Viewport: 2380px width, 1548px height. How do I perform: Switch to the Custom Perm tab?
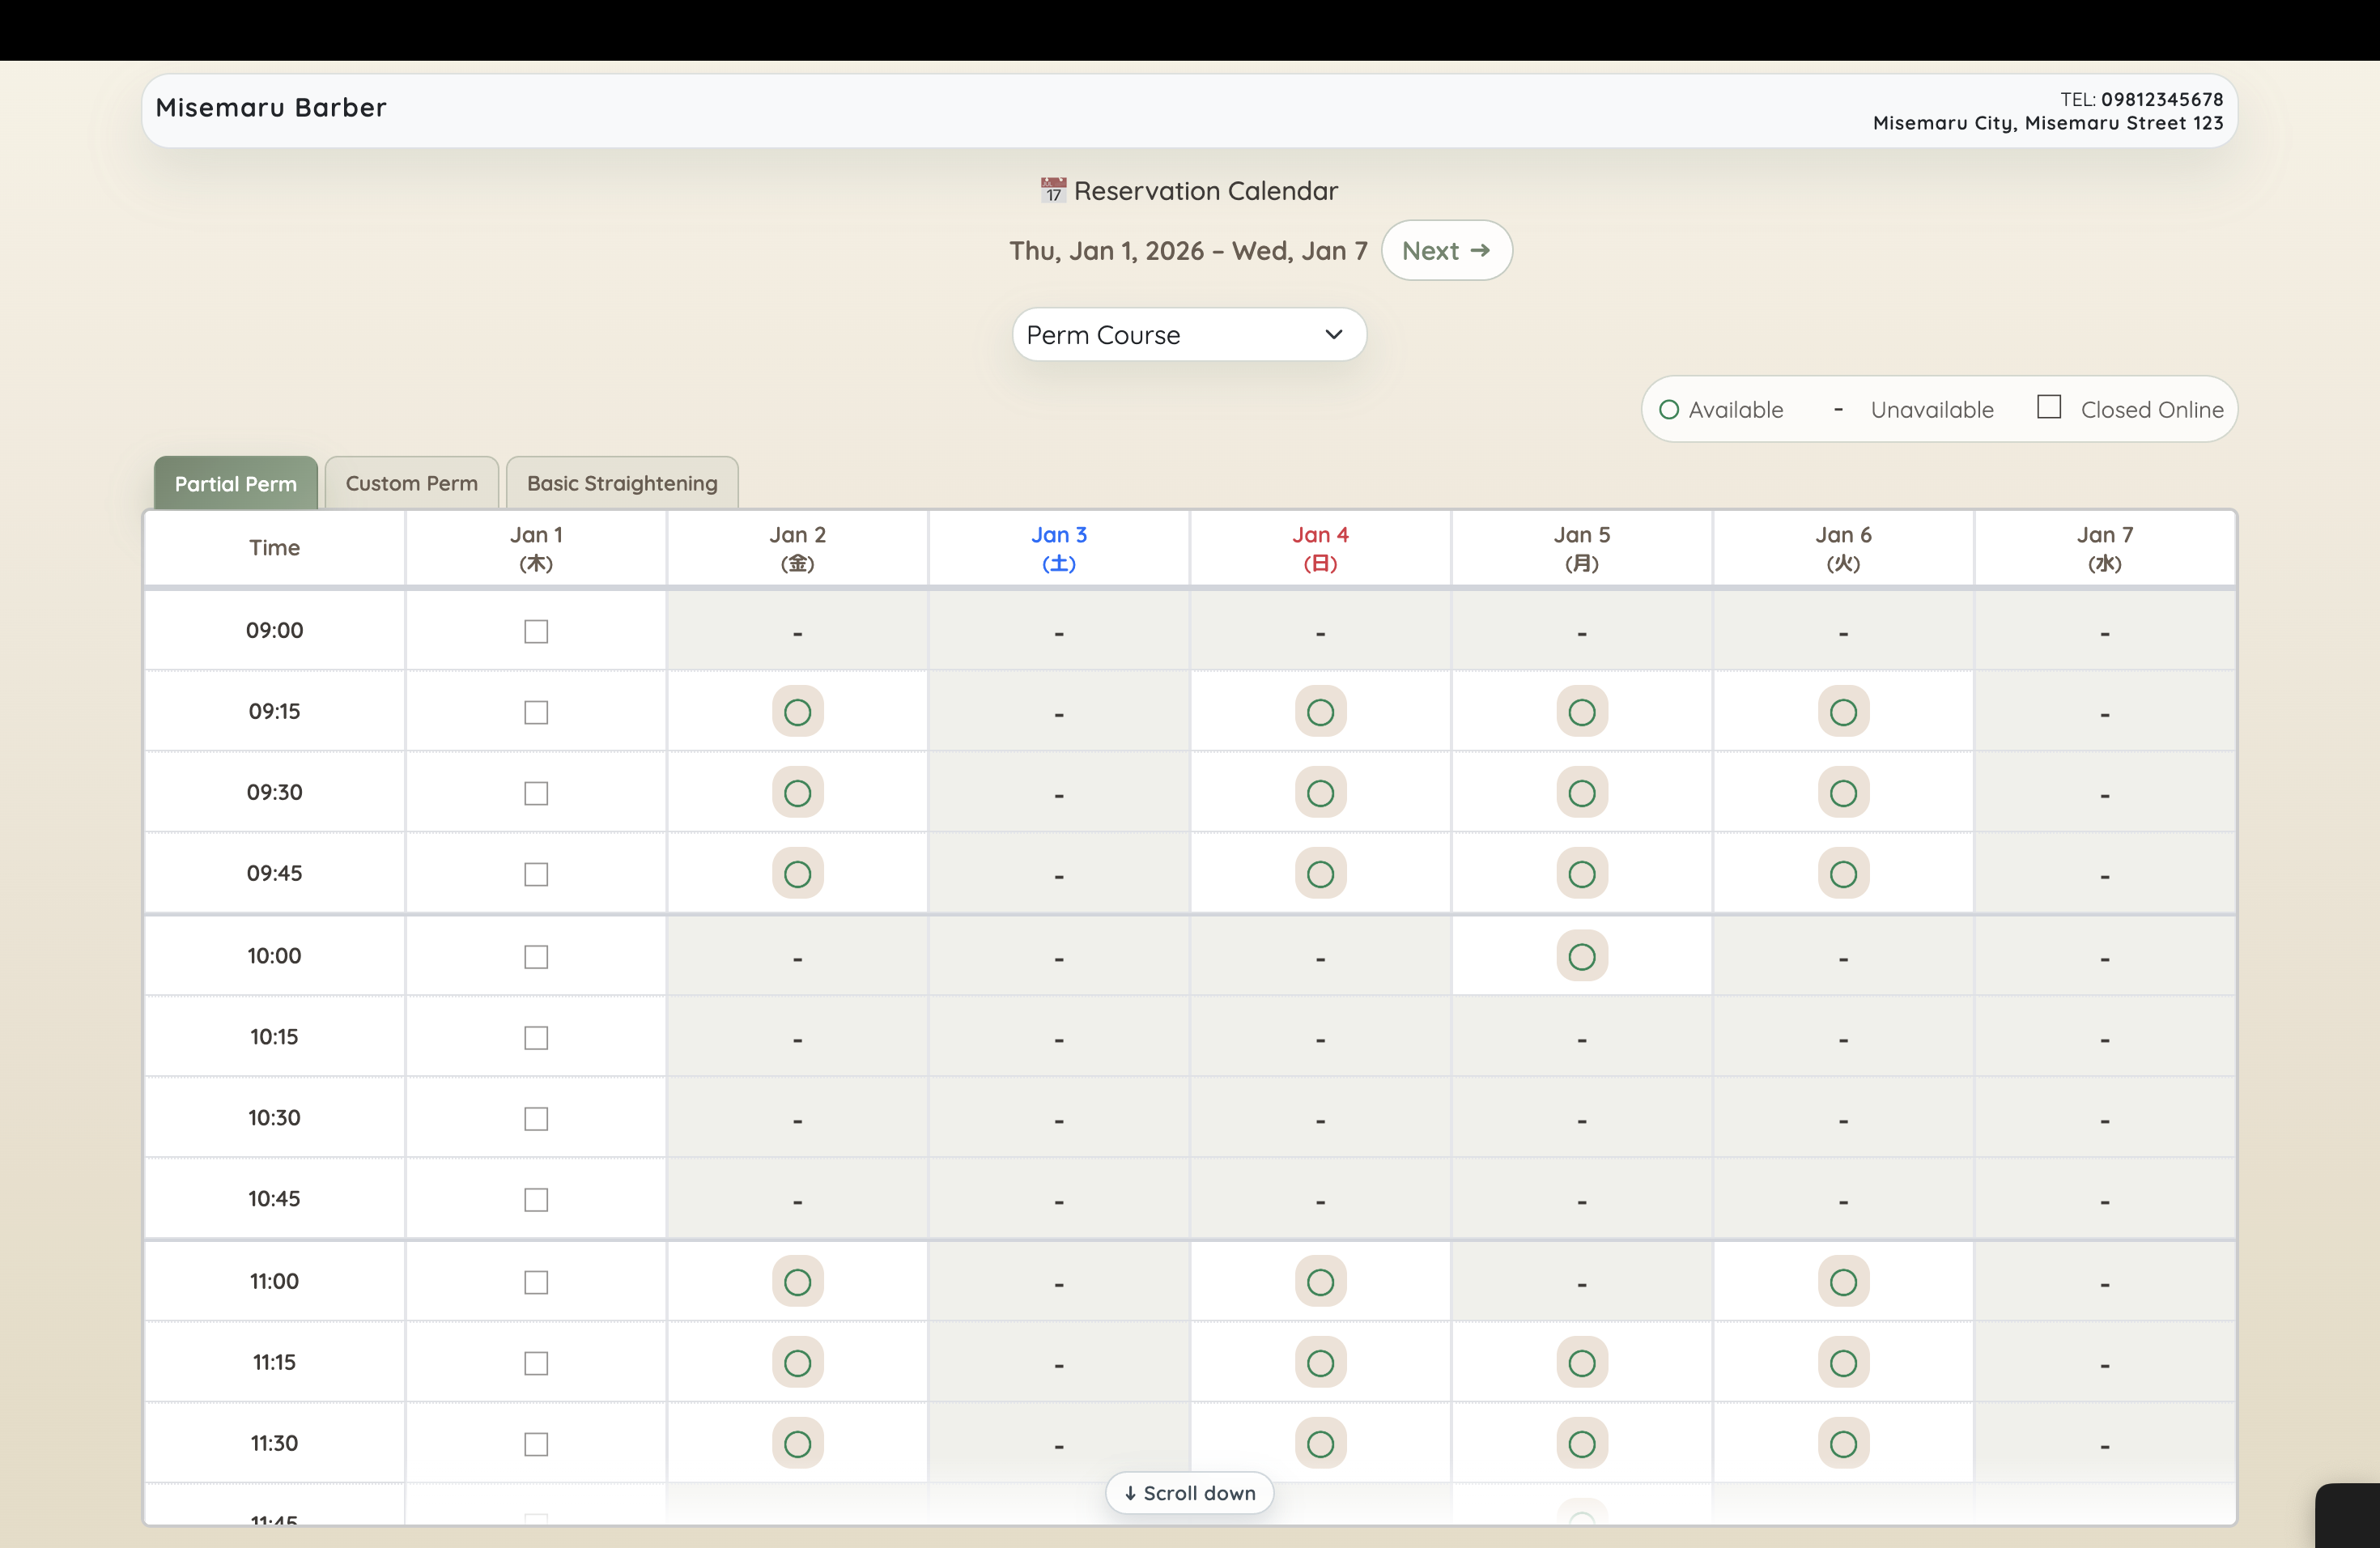point(411,484)
